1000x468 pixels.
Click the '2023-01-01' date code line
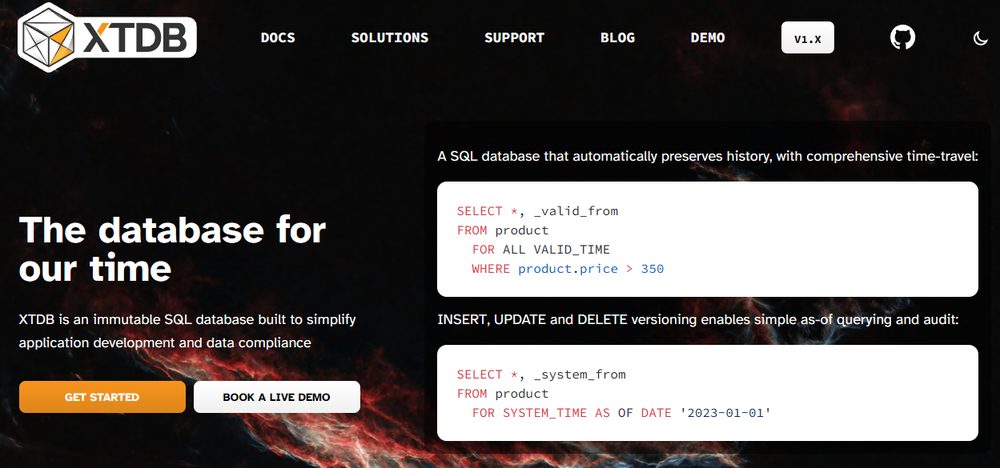click(622, 413)
